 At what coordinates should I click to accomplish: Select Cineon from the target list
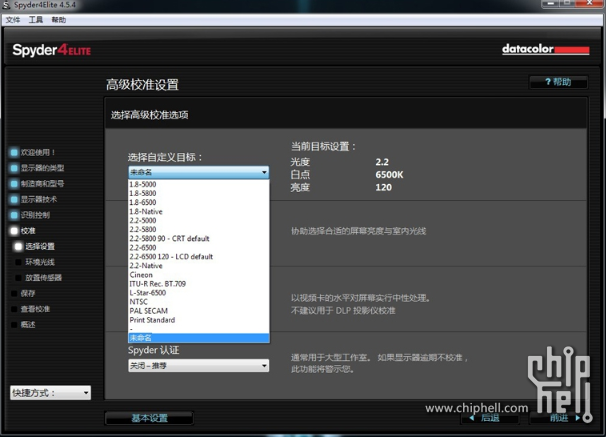(x=199, y=275)
